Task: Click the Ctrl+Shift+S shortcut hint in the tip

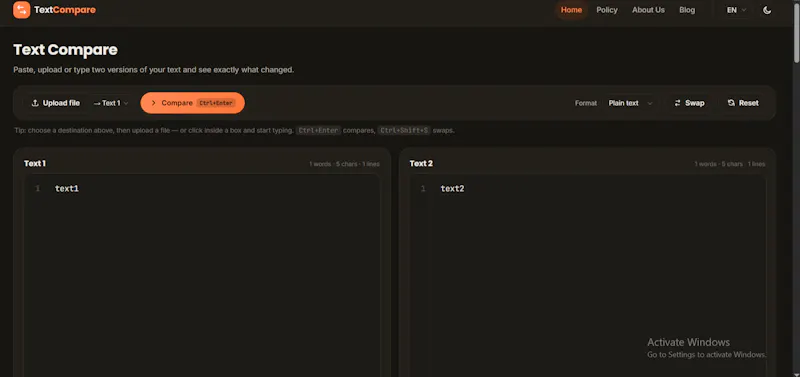Action: [x=404, y=131]
